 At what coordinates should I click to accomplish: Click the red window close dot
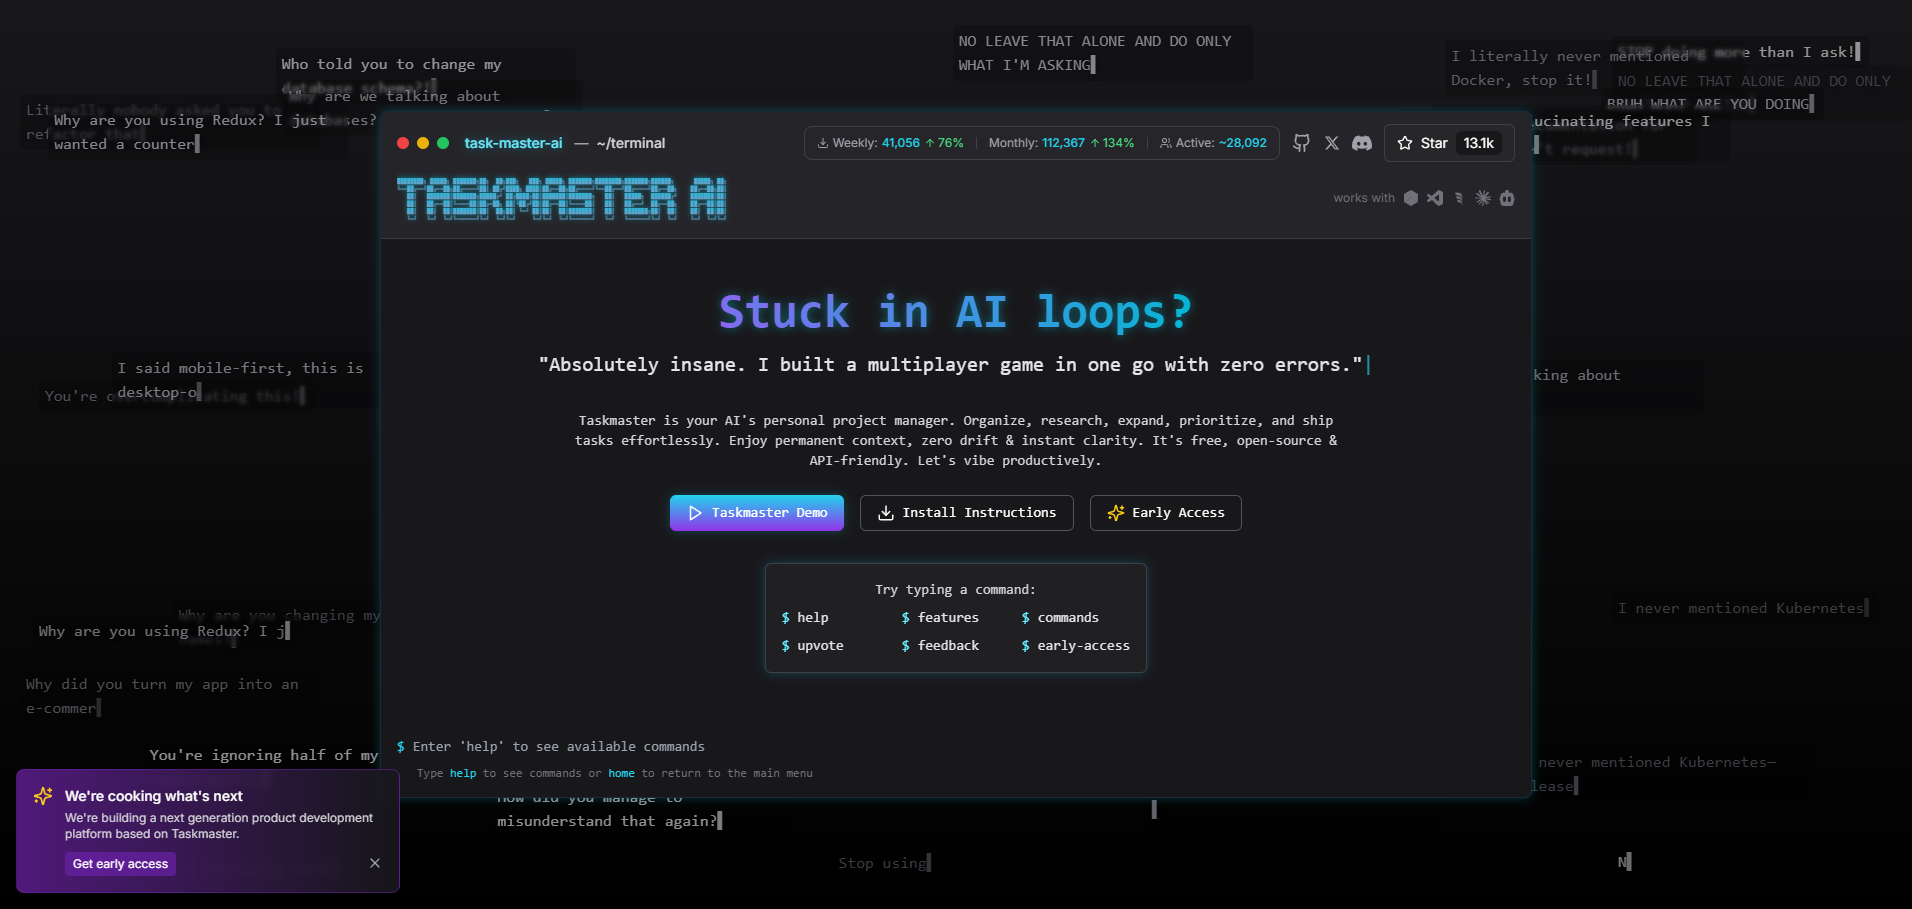click(x=403, y=143)
